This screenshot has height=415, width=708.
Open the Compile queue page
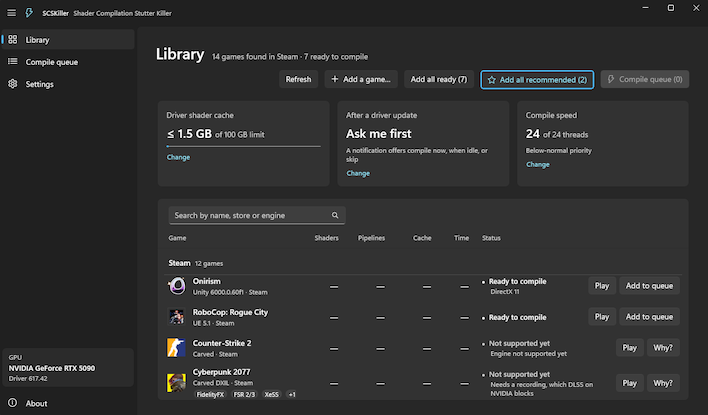point(68,62)
